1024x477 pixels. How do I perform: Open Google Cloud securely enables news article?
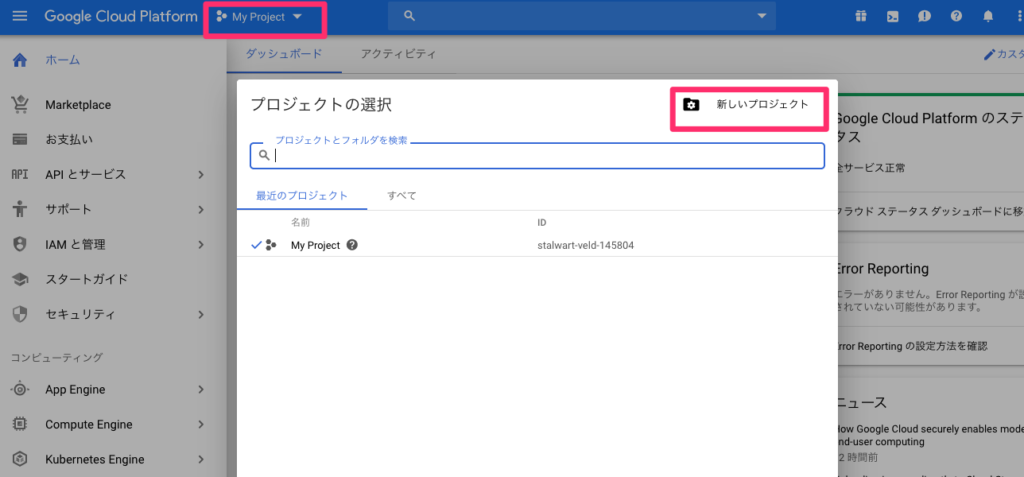point(930,435)
